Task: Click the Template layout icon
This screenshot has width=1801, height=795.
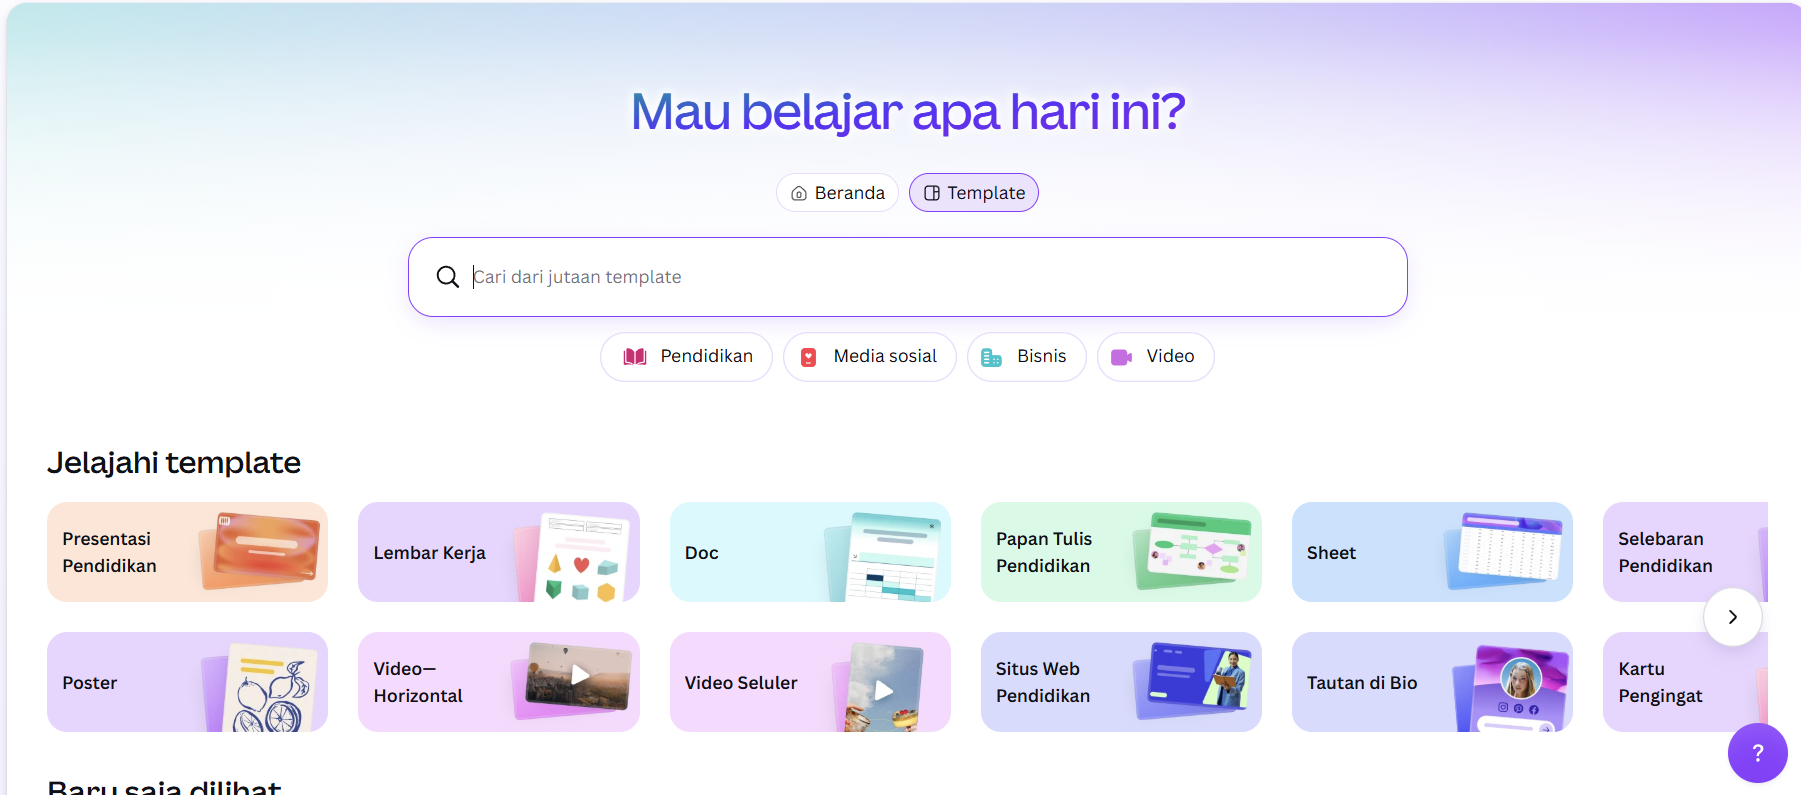Action: pos(932,193)
